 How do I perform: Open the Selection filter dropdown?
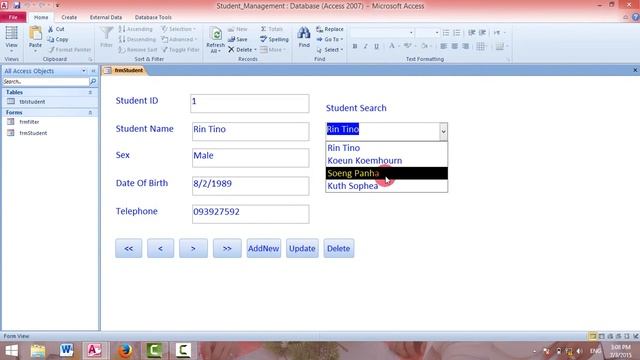coord(178,29)
